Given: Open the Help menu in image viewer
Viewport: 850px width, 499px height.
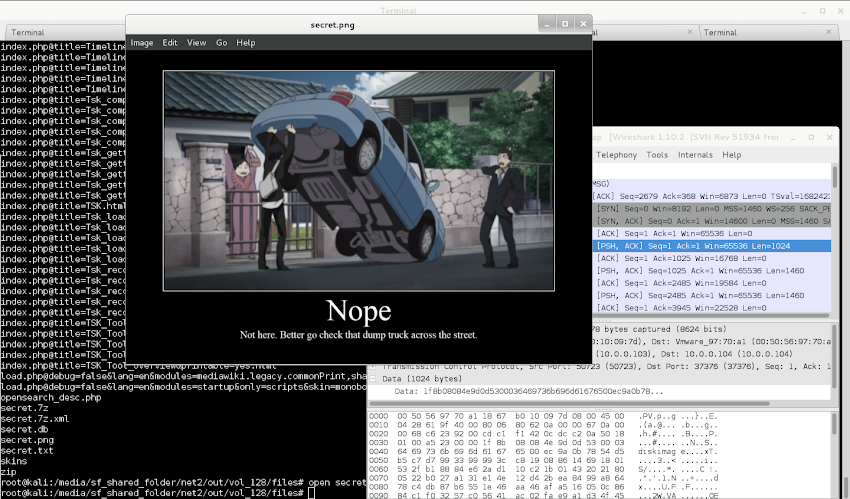Looking at the screenshot, I should click(246, 43).
